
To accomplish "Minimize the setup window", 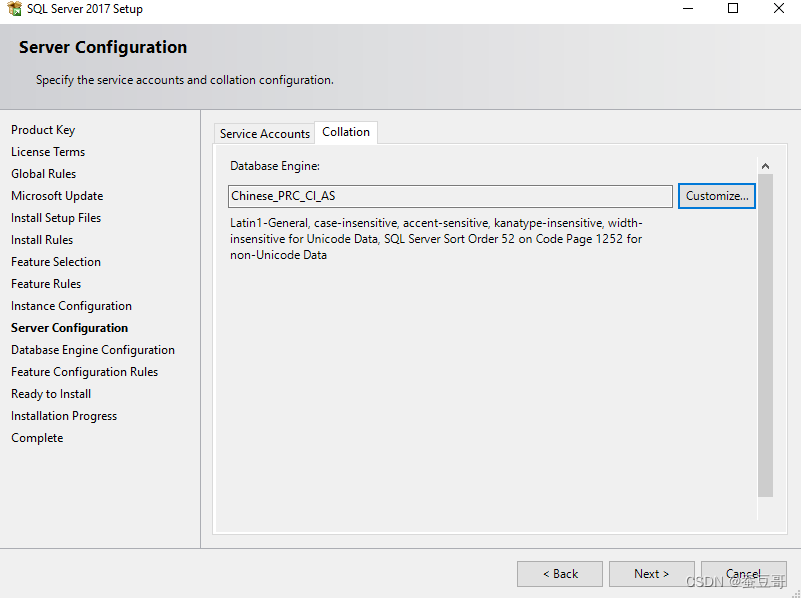I will pos(688,8).
